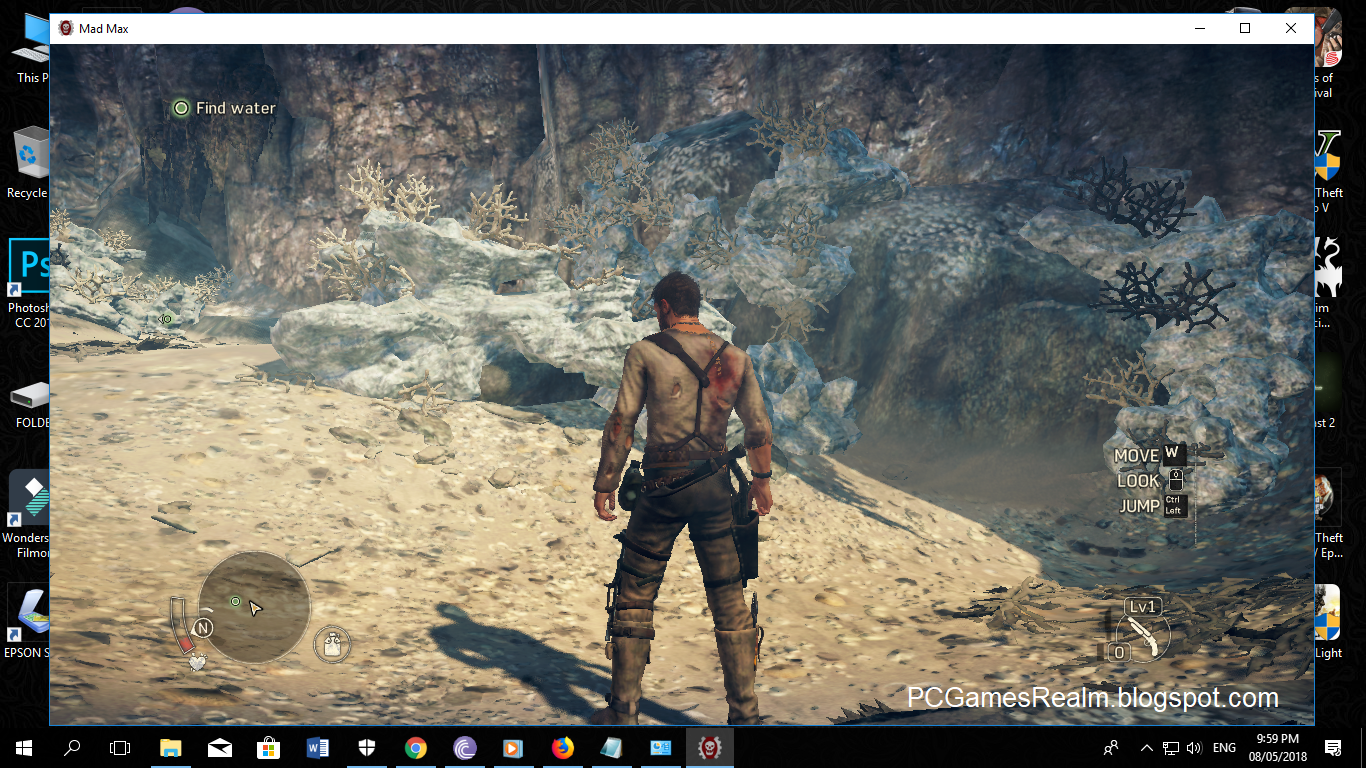Open File Explorer from the taskbar
1366x768 pixels.
(171, 747)
